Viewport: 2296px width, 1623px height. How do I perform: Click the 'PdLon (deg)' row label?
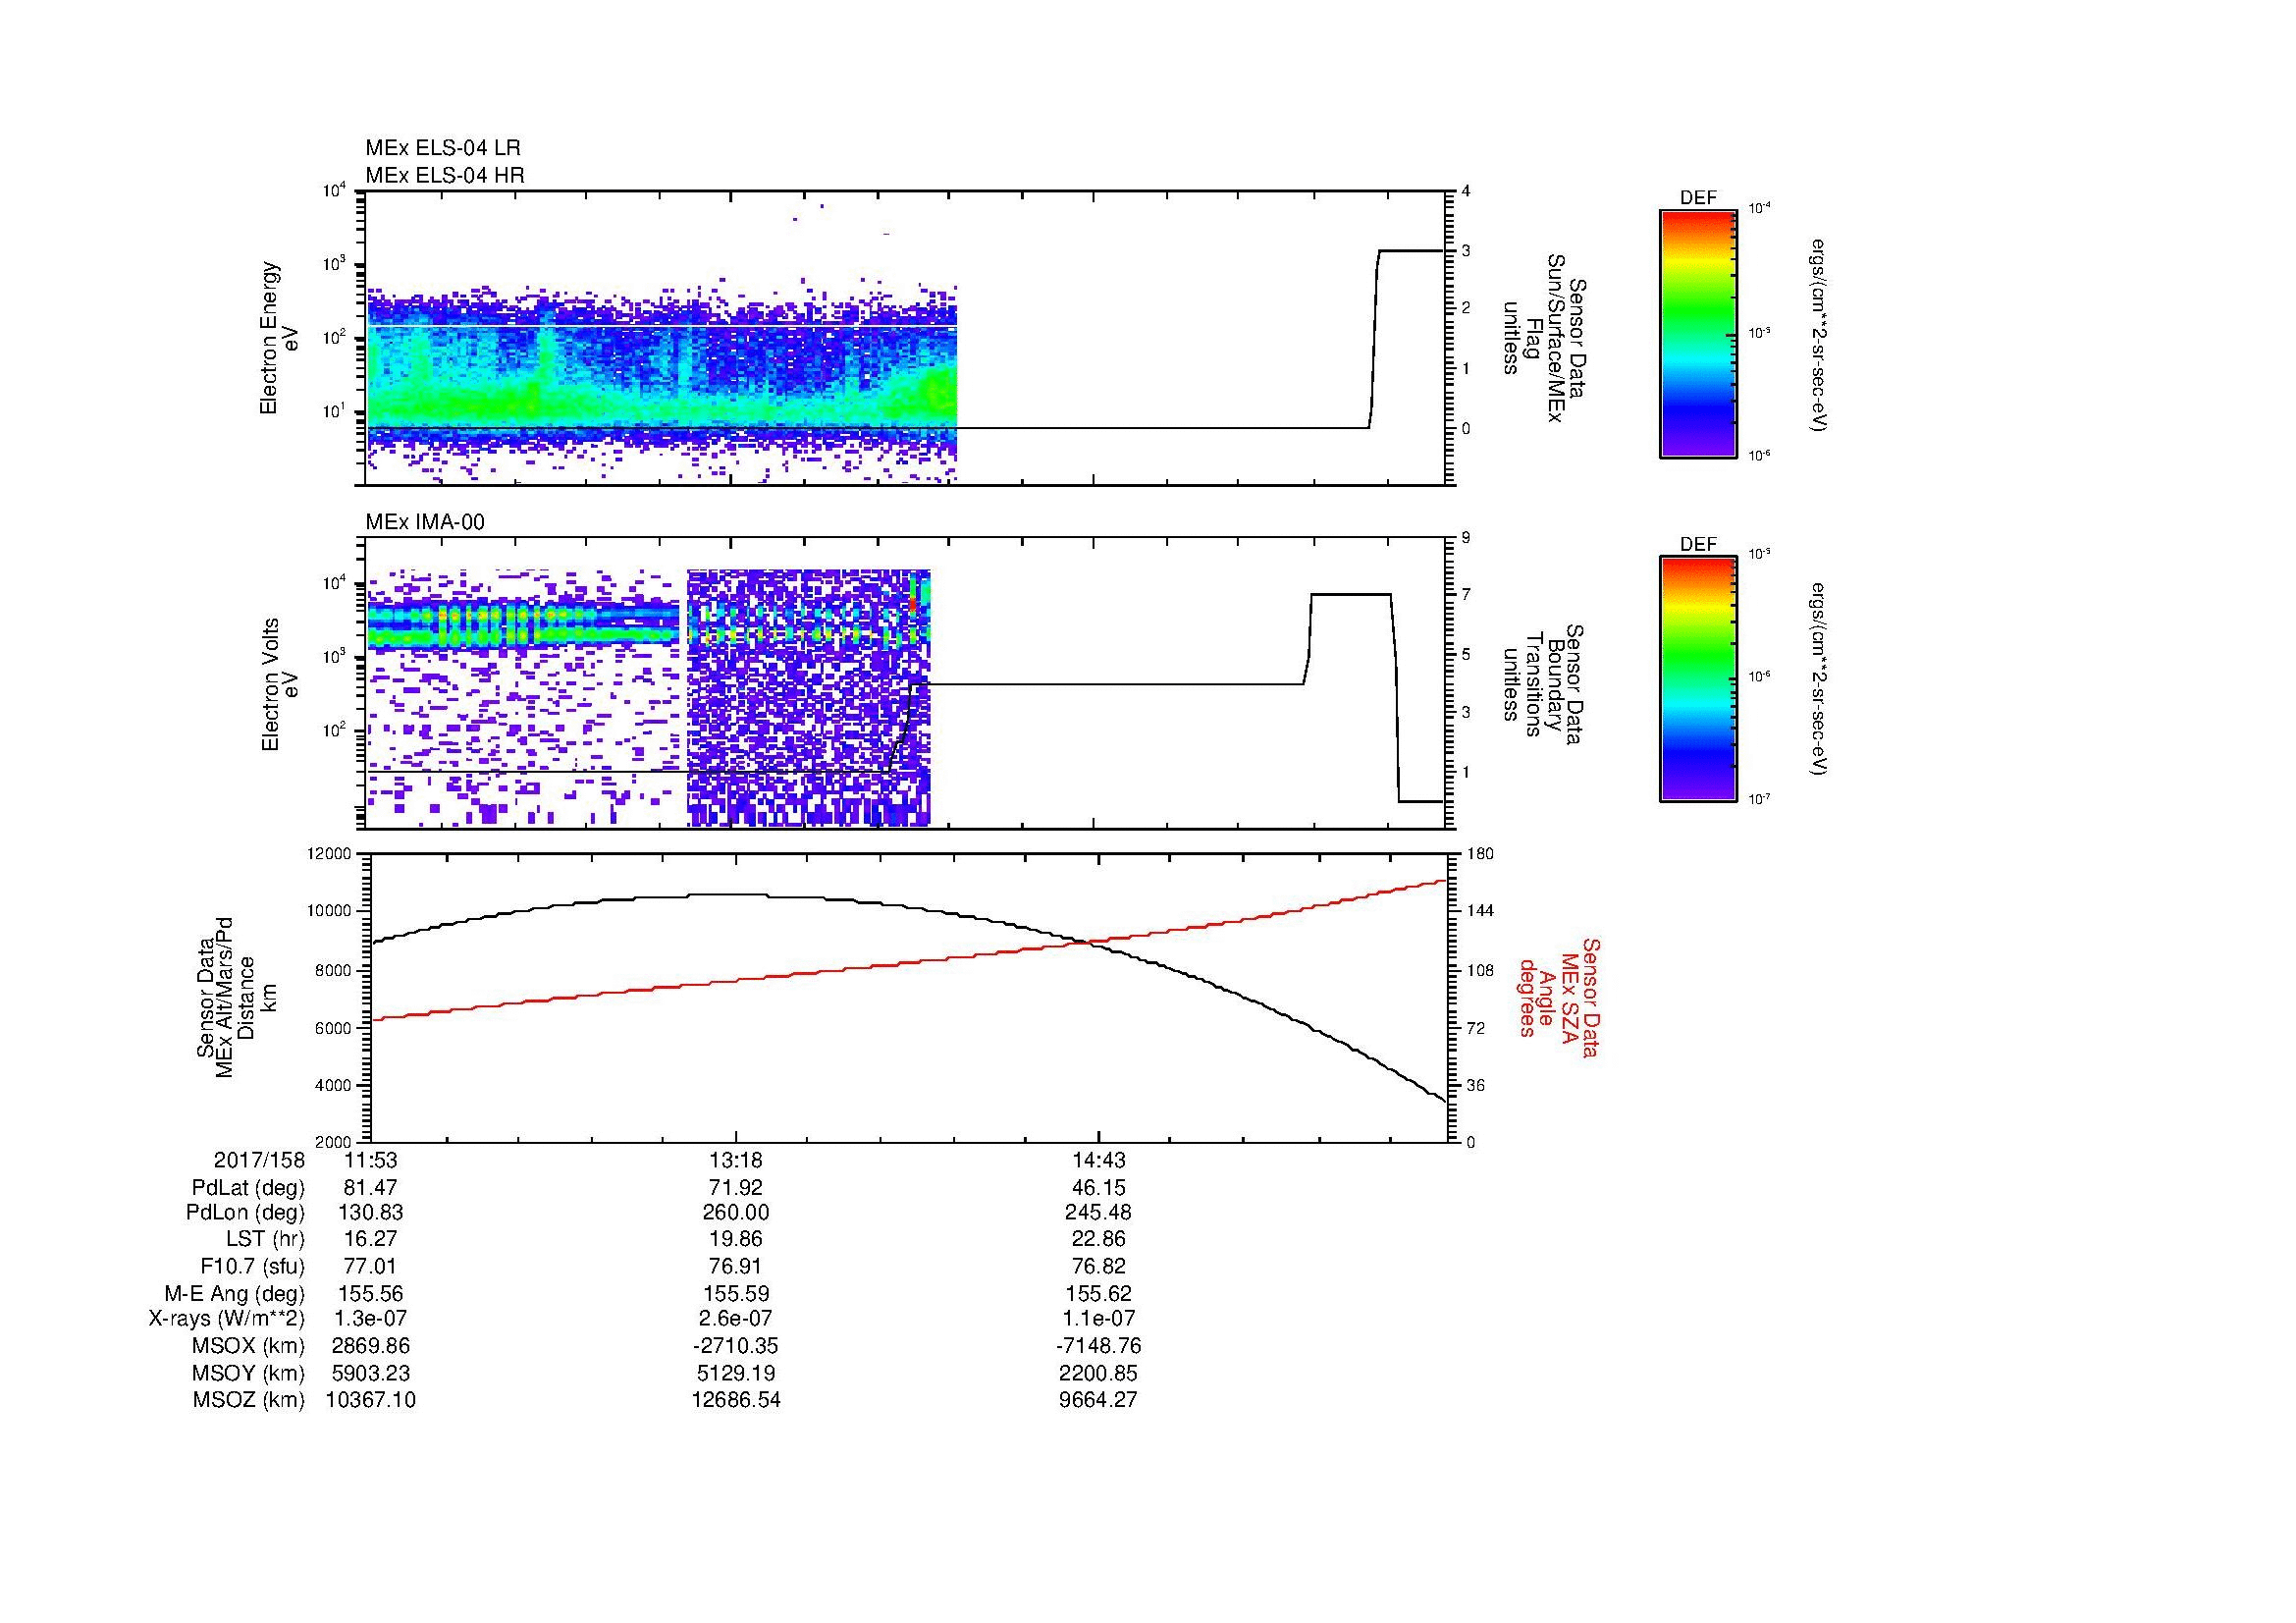point(245,1213)
